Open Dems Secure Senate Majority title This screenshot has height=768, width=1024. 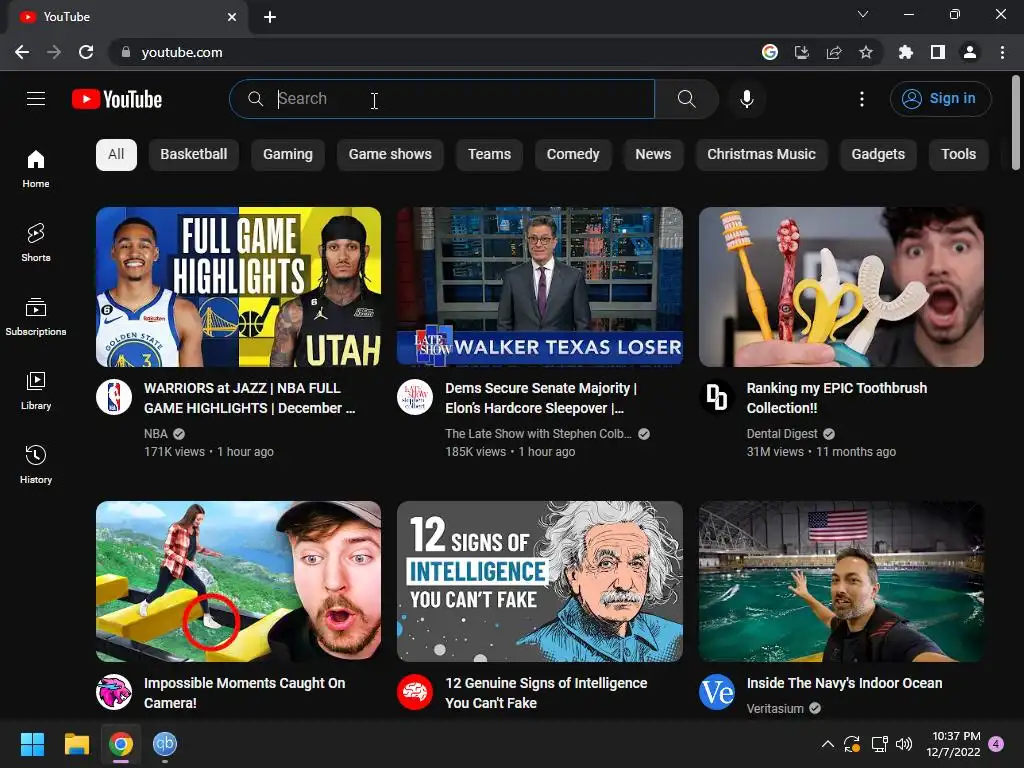(x=541, y=398)
